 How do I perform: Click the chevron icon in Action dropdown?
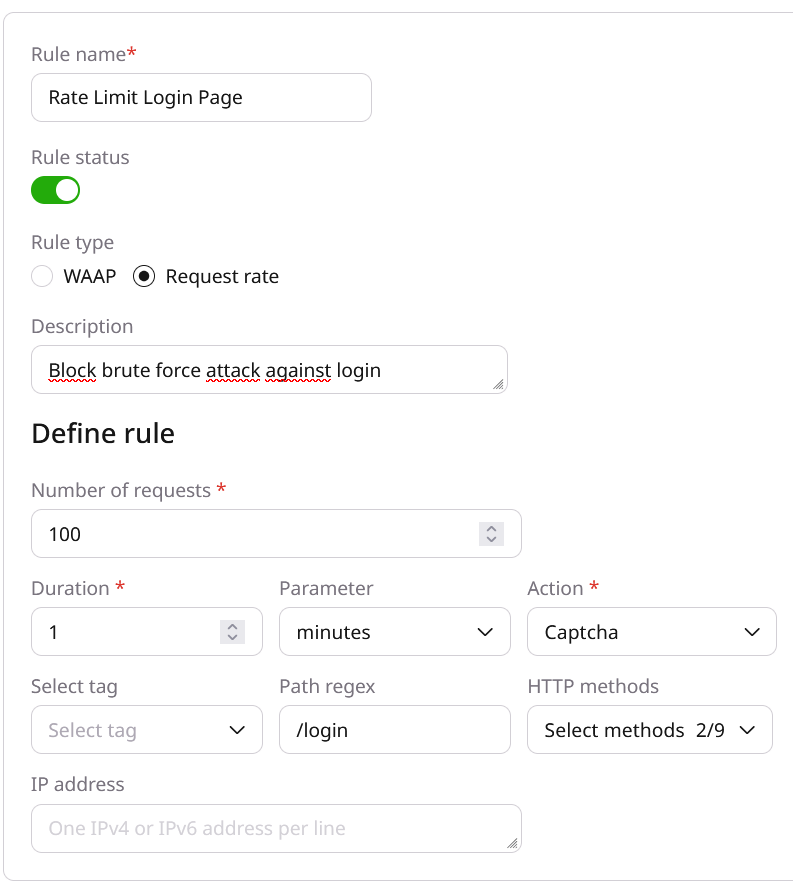point(752,632)
